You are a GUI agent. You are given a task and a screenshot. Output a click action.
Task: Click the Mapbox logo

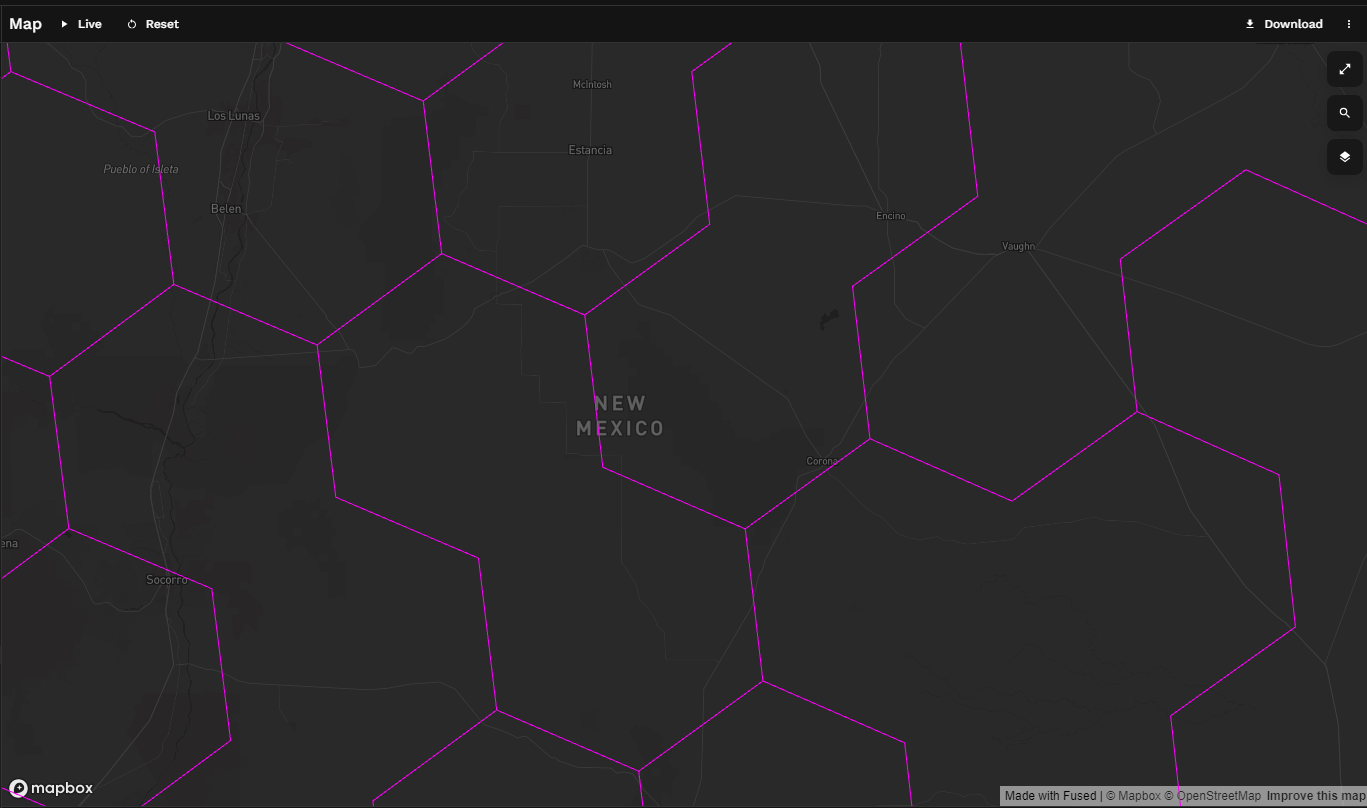click(51, 788)
